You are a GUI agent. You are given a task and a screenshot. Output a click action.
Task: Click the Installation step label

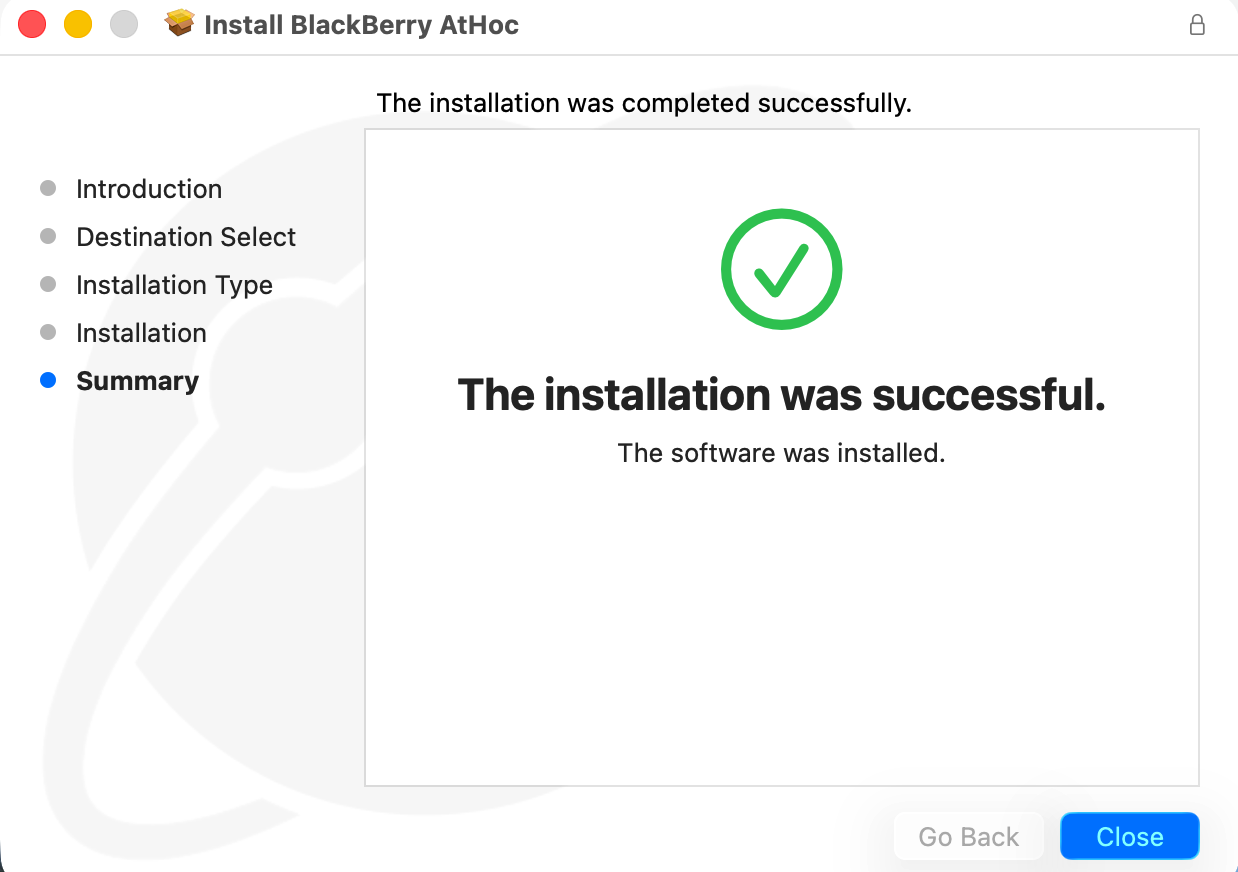pos(141,333)
